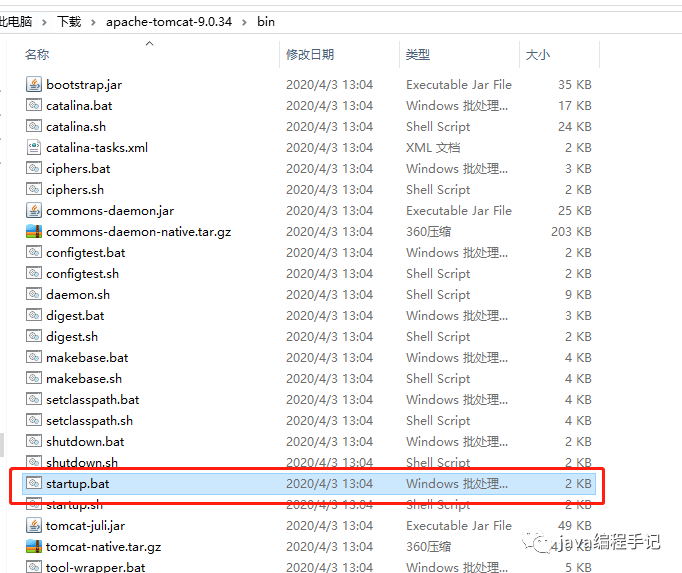Select the daemon.sh file icon
Image resolution: width=682 pixels, height=573 pixels.
[34, 294]
